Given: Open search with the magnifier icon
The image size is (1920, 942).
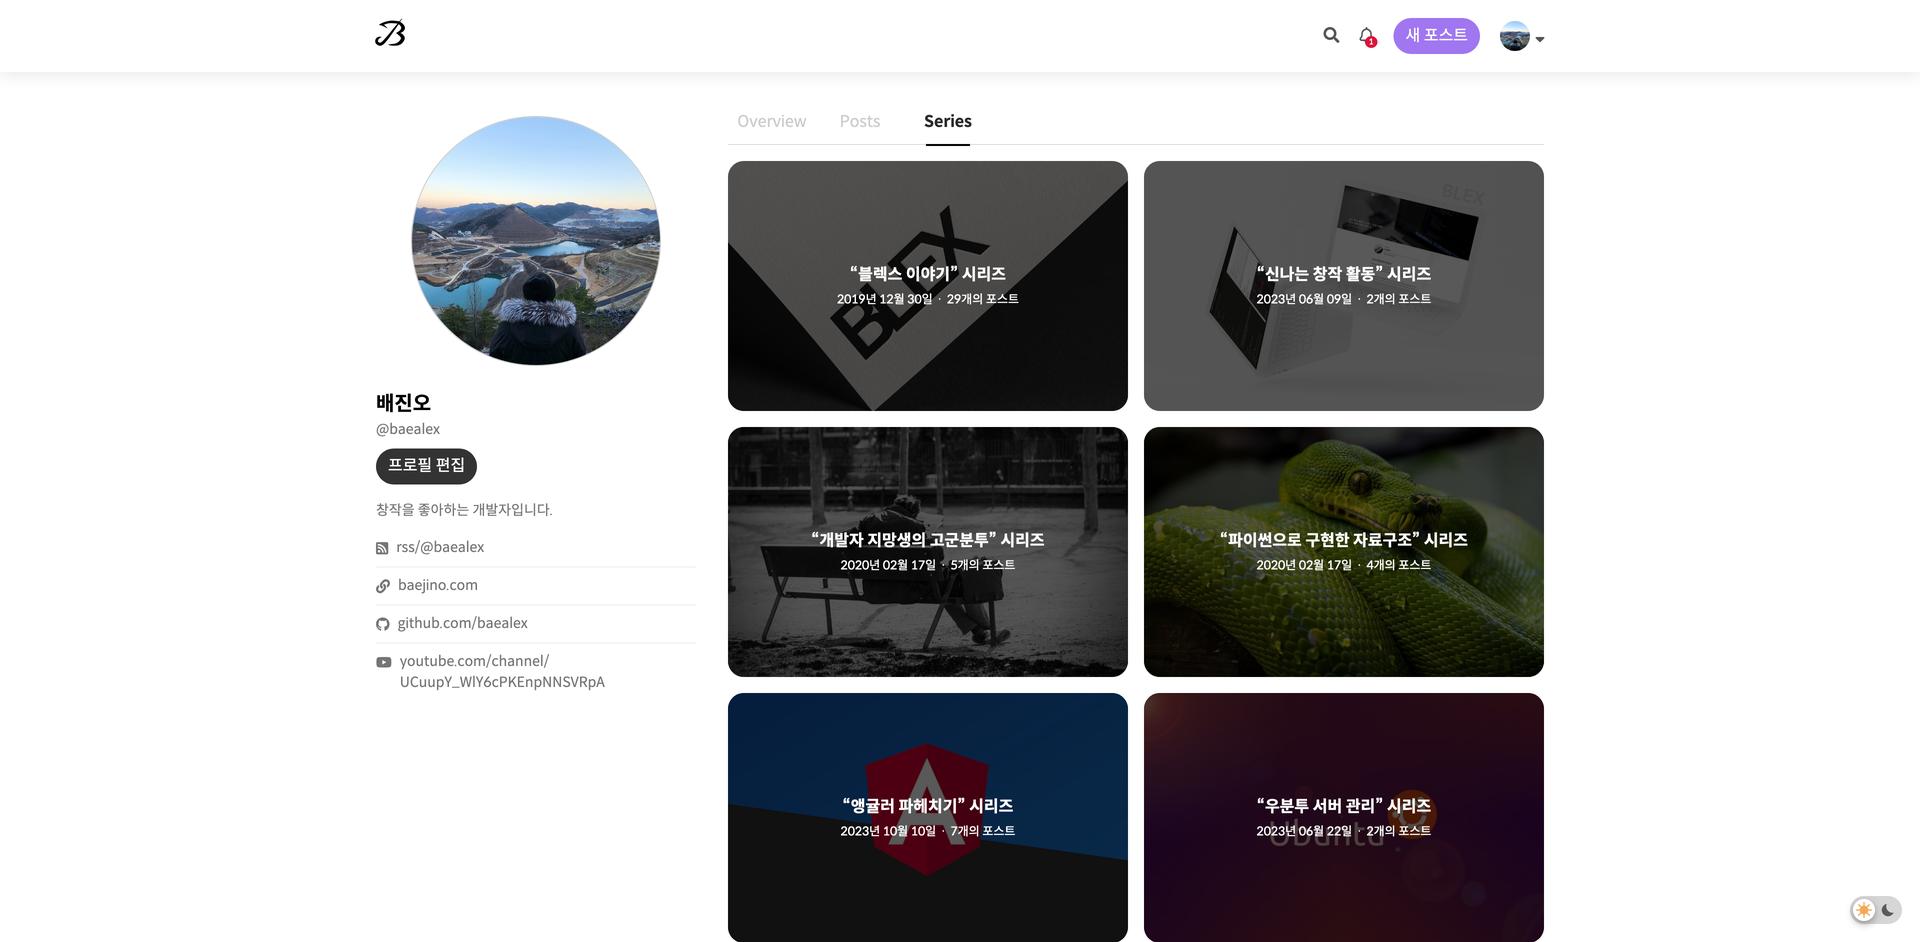Looking at the screenshot, I should 1331,36.
